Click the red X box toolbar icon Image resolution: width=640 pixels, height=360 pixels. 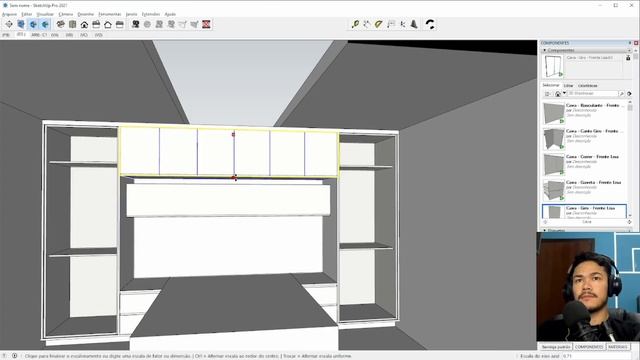(x=206, y=24)
